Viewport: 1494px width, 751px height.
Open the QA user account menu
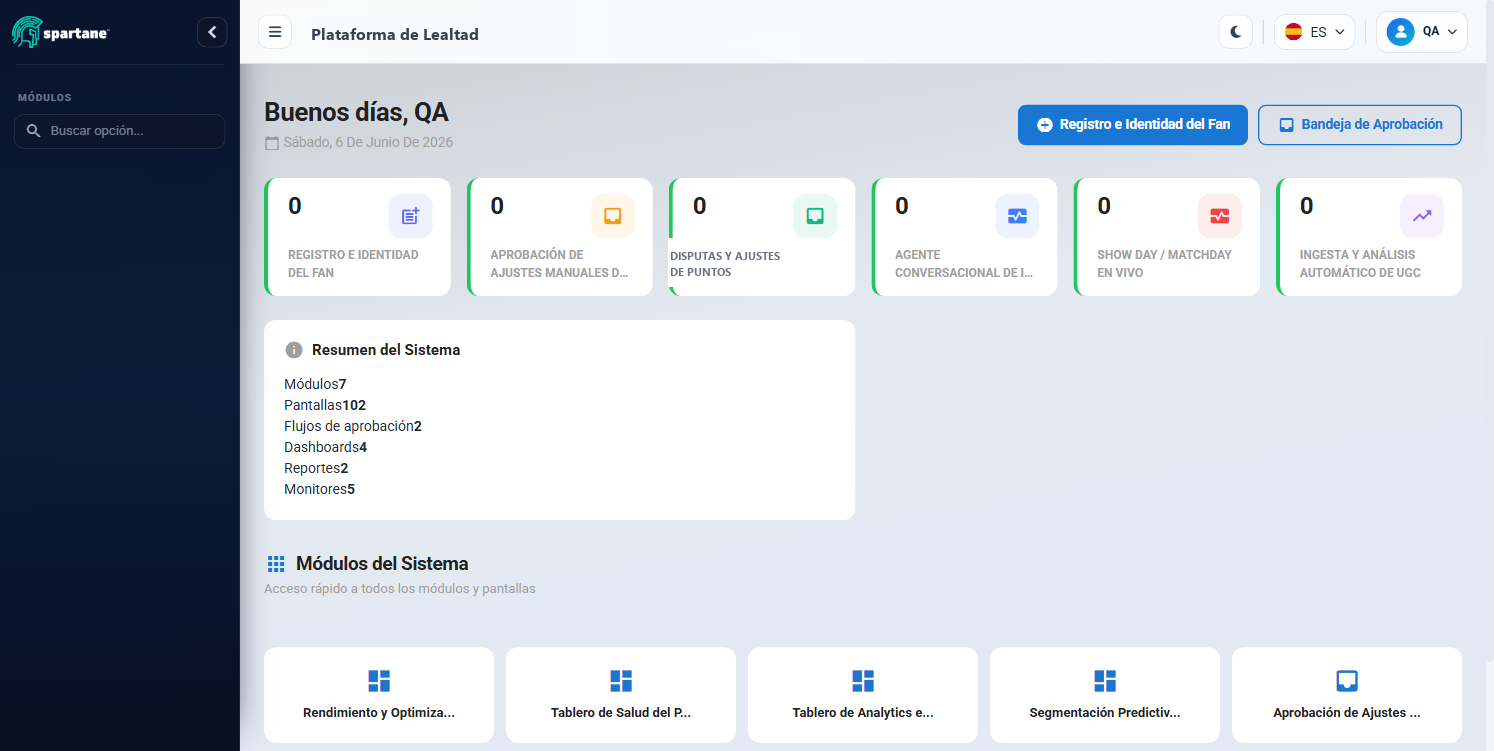coord(1422,32)
